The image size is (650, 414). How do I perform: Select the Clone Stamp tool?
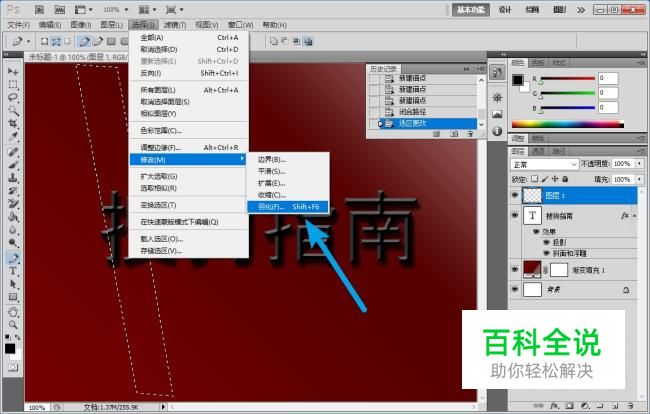13,178
